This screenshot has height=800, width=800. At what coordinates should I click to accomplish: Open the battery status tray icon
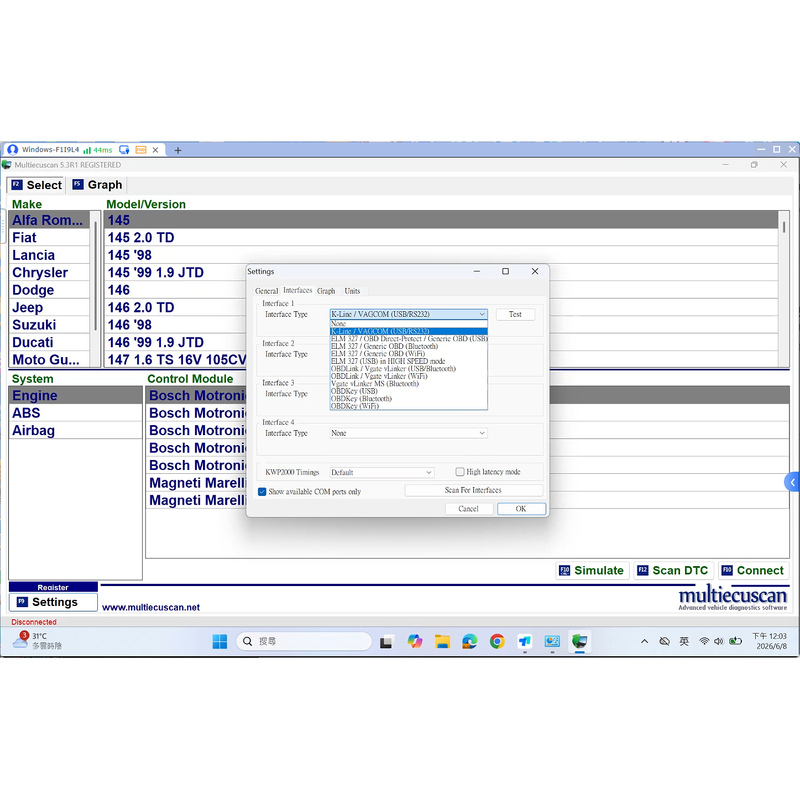(x=735, y=641)
